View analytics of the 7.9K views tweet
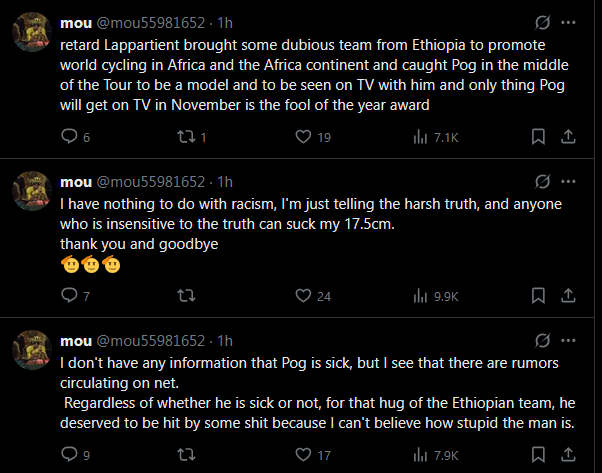This screenshot has height=473, width=602. coord(419,455)
